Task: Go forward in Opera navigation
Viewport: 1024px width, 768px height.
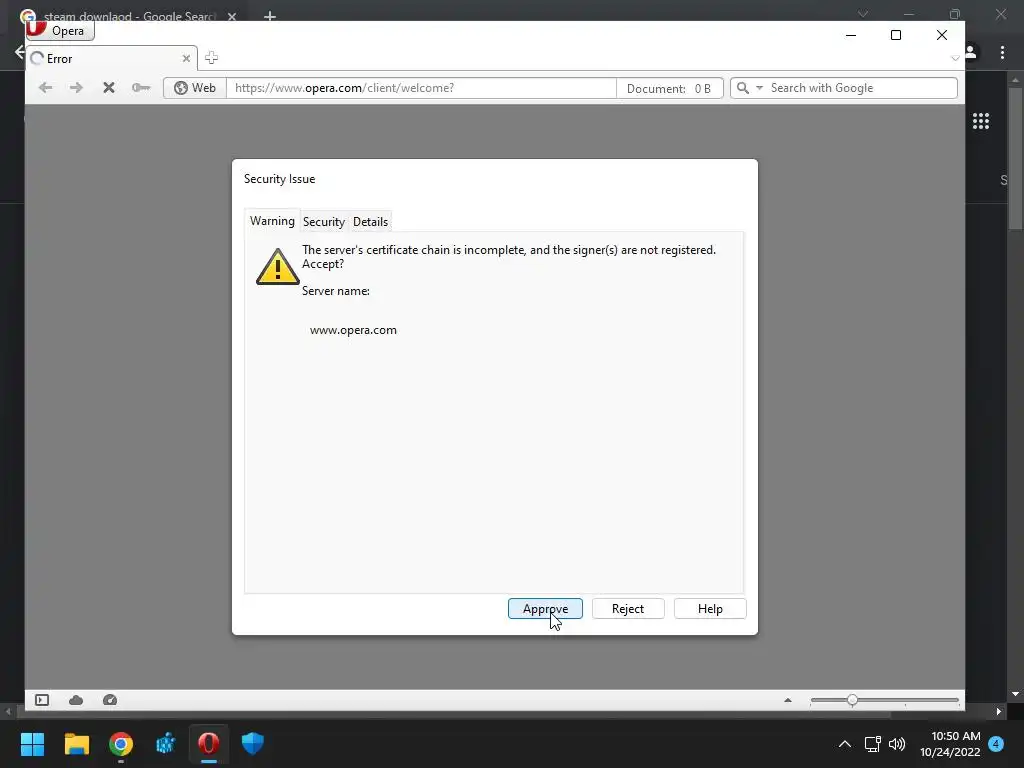Action: 76,88
